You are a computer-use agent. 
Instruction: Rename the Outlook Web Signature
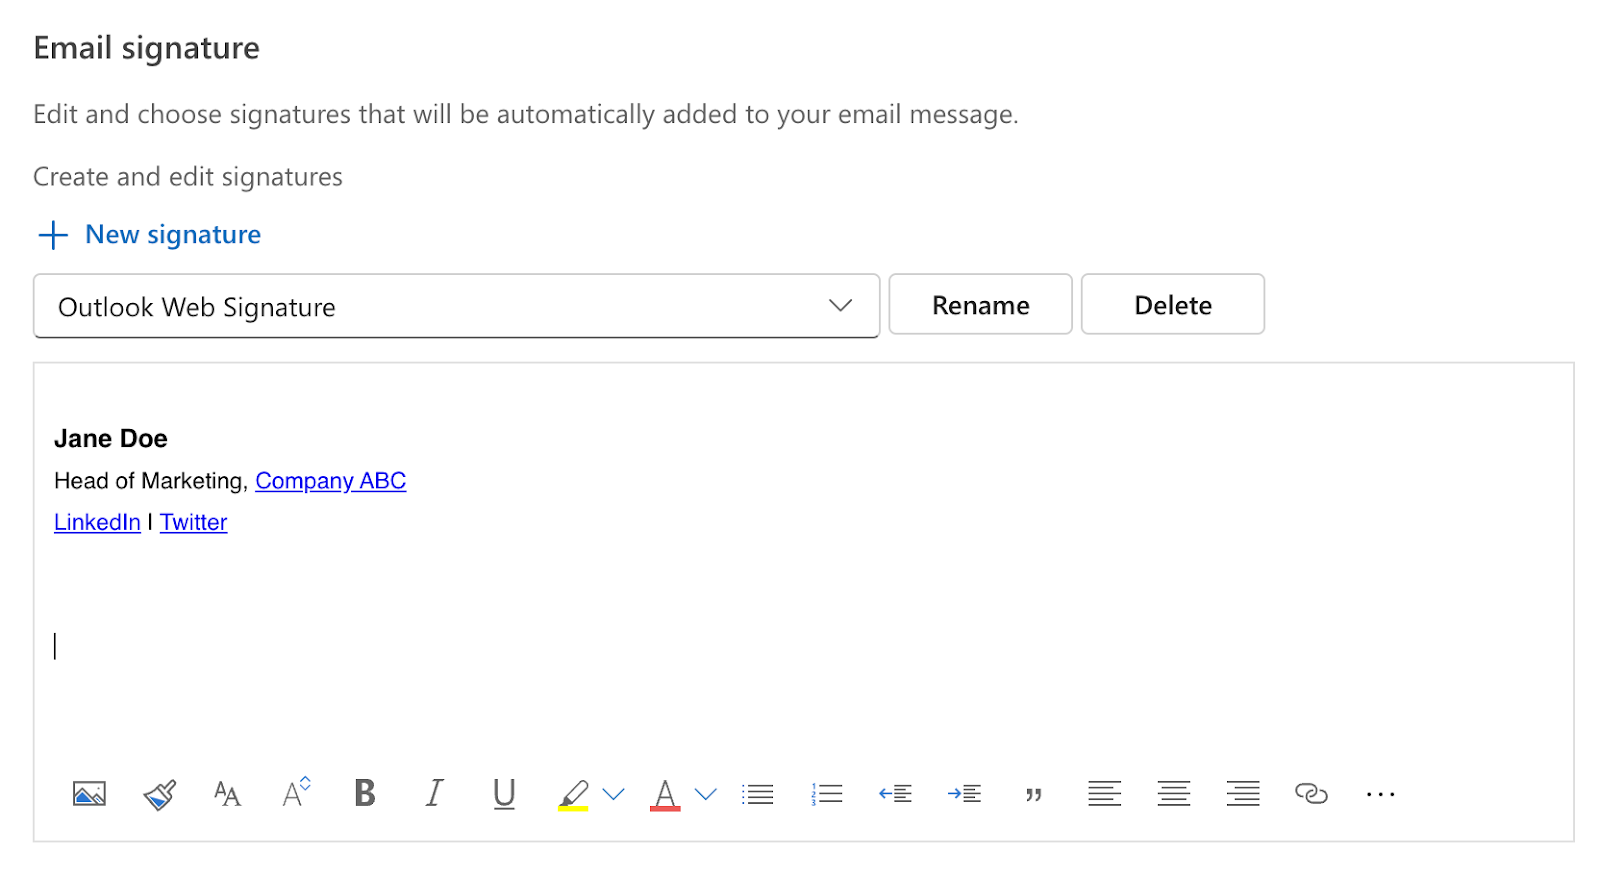[x=980, y=304]
